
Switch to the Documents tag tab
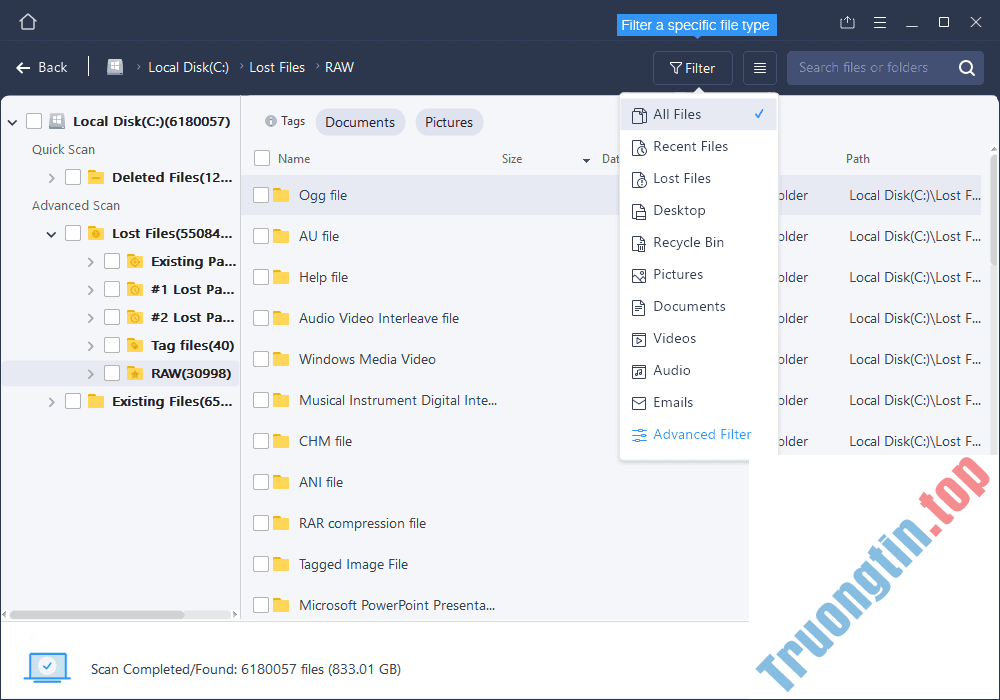coord(360,121)
